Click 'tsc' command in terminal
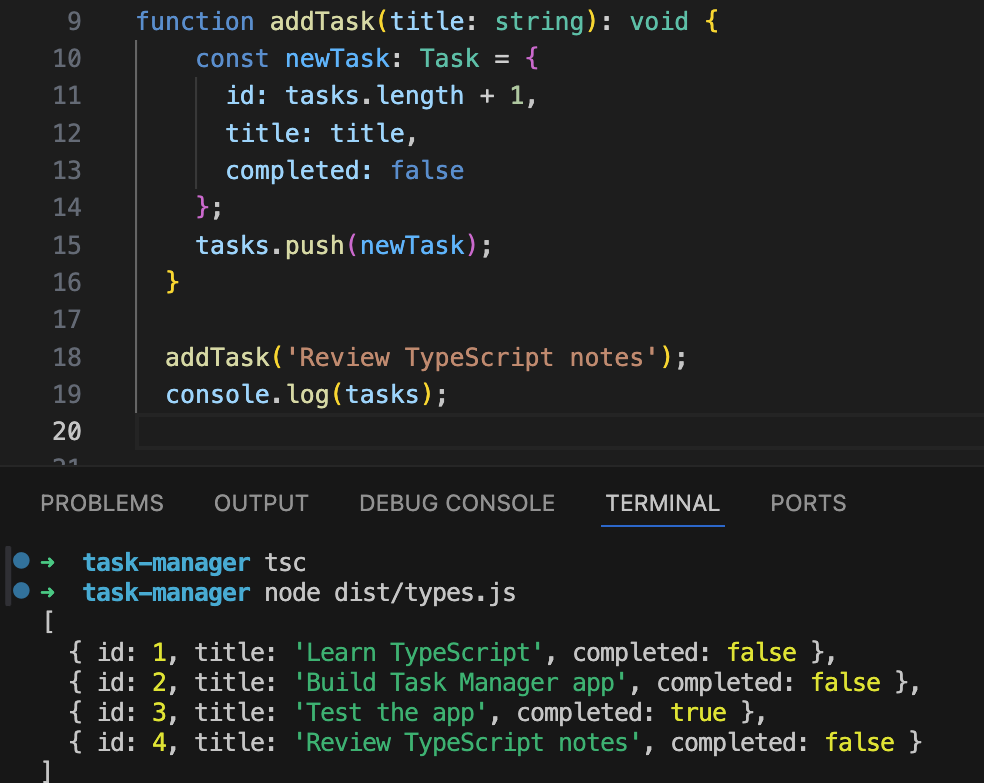The height and width of the screenshot is (783, 984). click(285, 563)
